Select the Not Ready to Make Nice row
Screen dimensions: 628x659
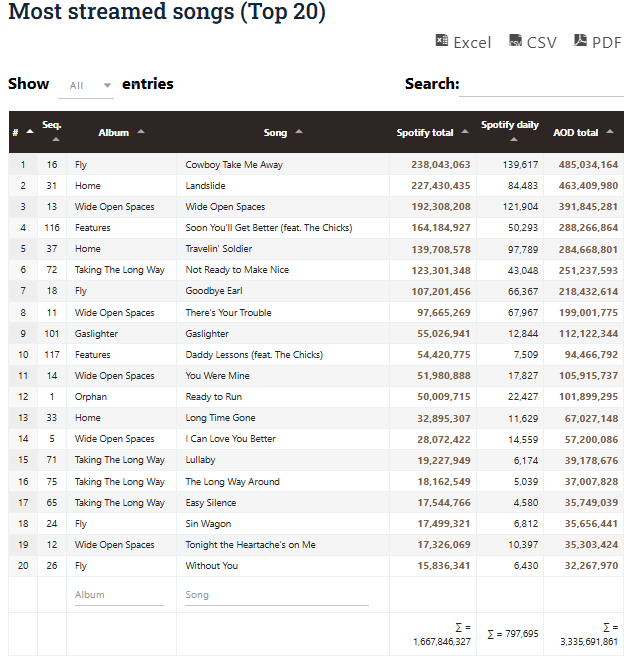coord(316,270)
